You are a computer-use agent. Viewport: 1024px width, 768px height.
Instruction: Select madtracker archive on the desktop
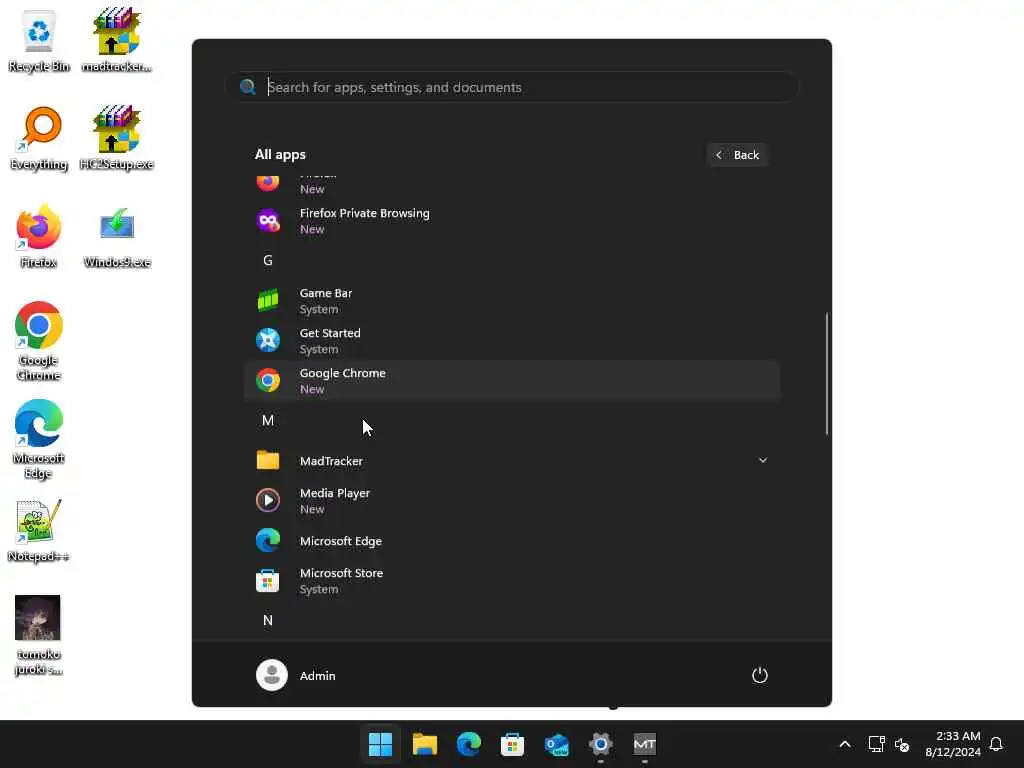click(116, 40)
